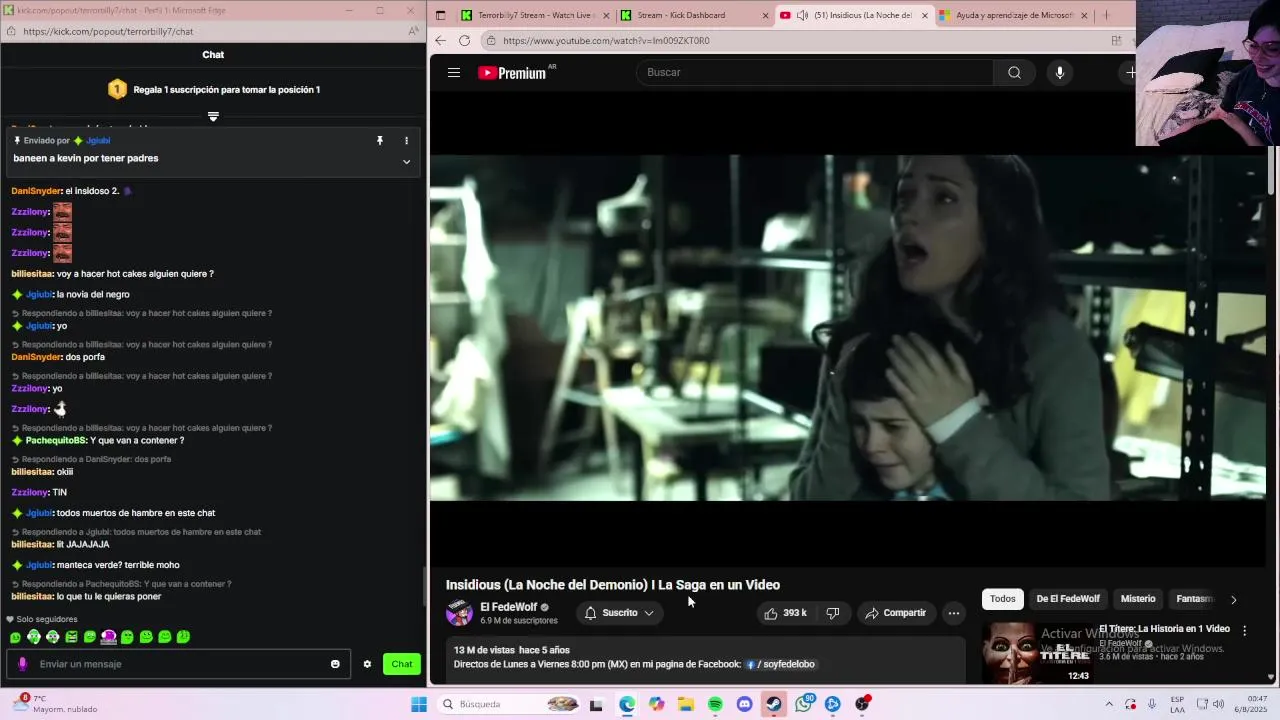The width and height of the screenshot is (1280, 720).
Task: Show more filter chips with right arrow
Action: [x=1233, y=599]
